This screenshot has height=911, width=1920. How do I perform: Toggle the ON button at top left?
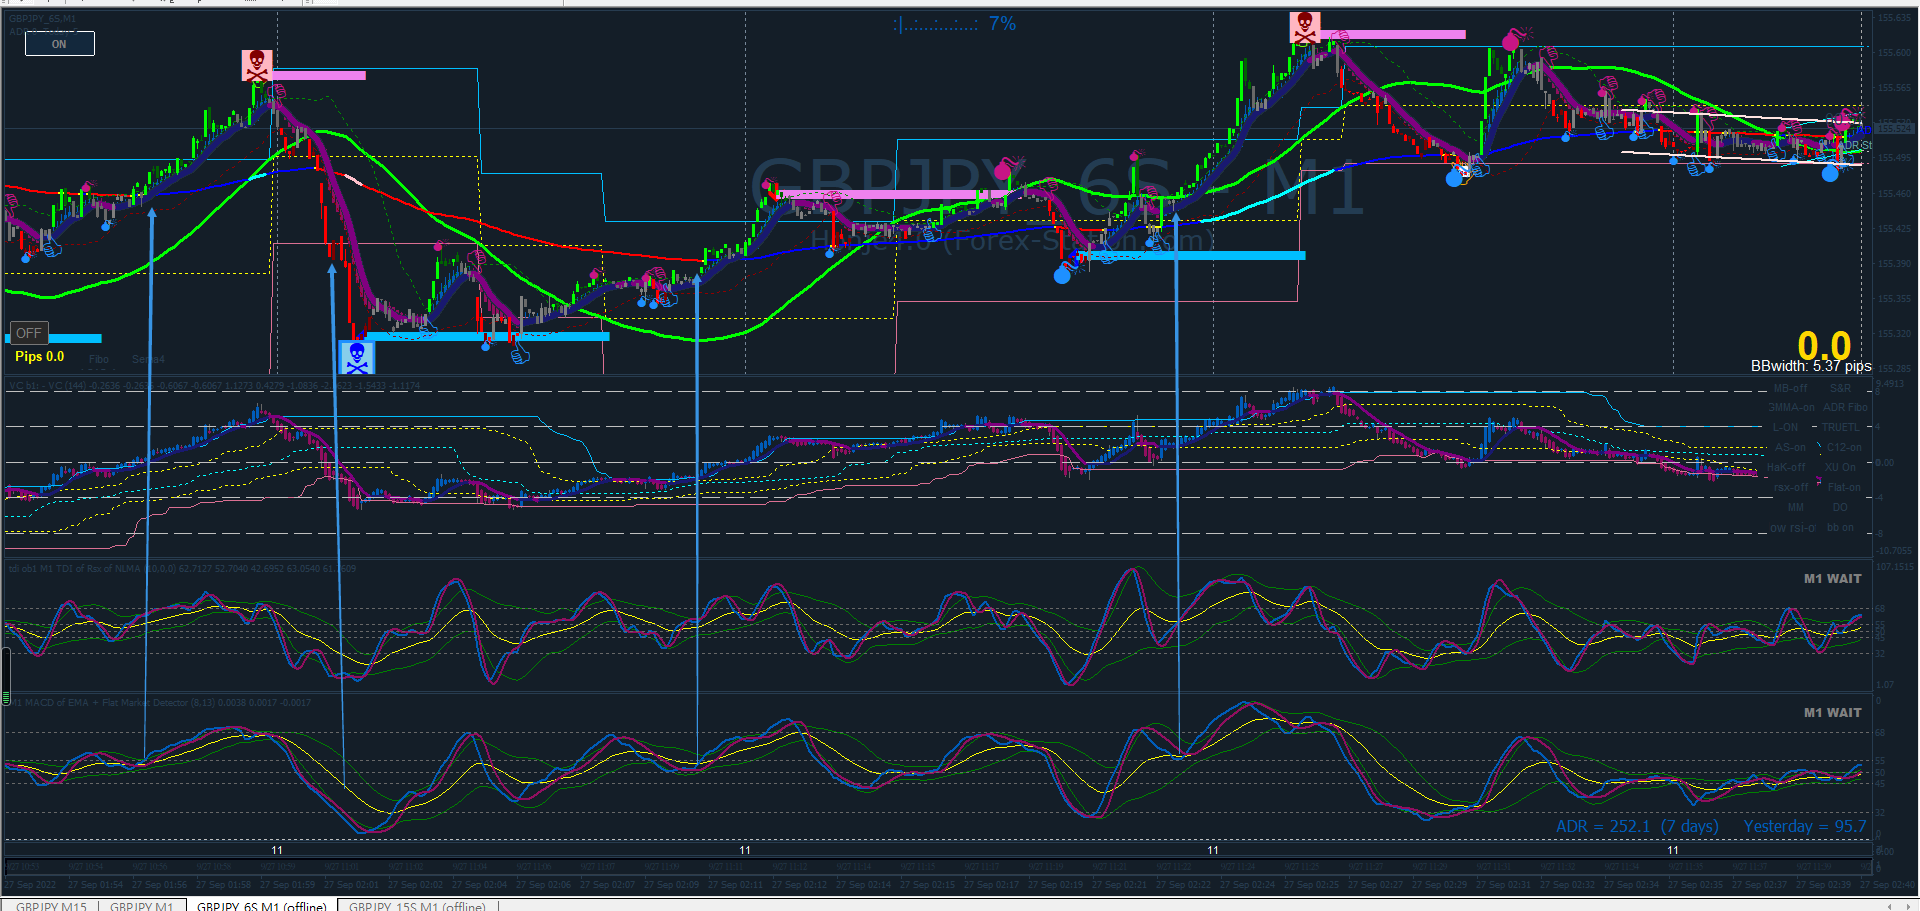coord(59,44)
